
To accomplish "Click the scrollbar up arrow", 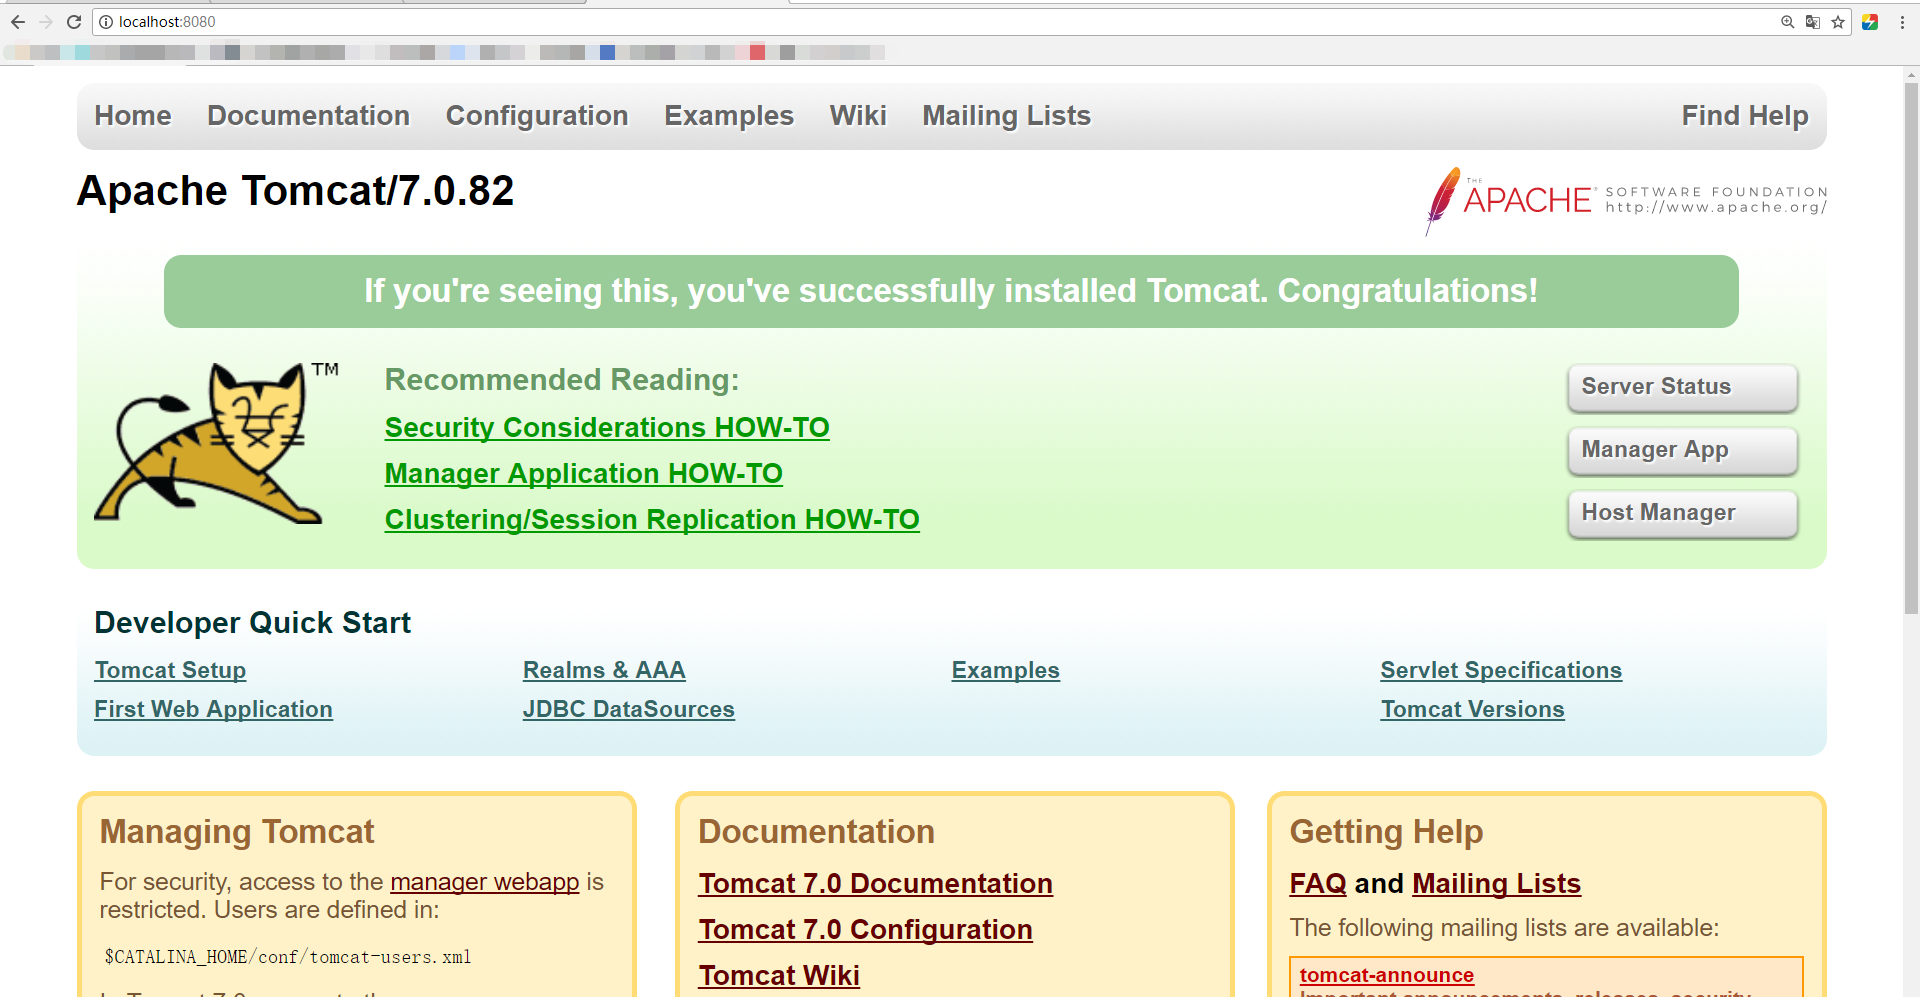I will [1911, 75].
